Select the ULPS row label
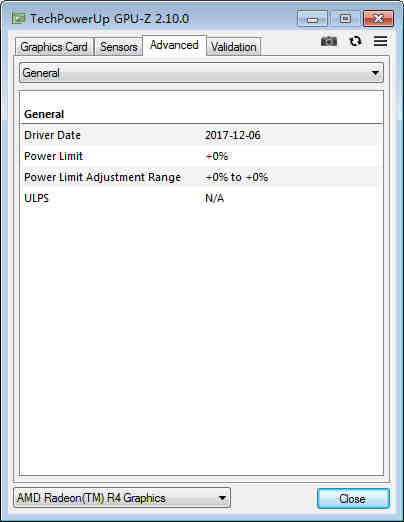Image resolution: width=404 pixels, height=522 pixels. (x=36, y=198)
